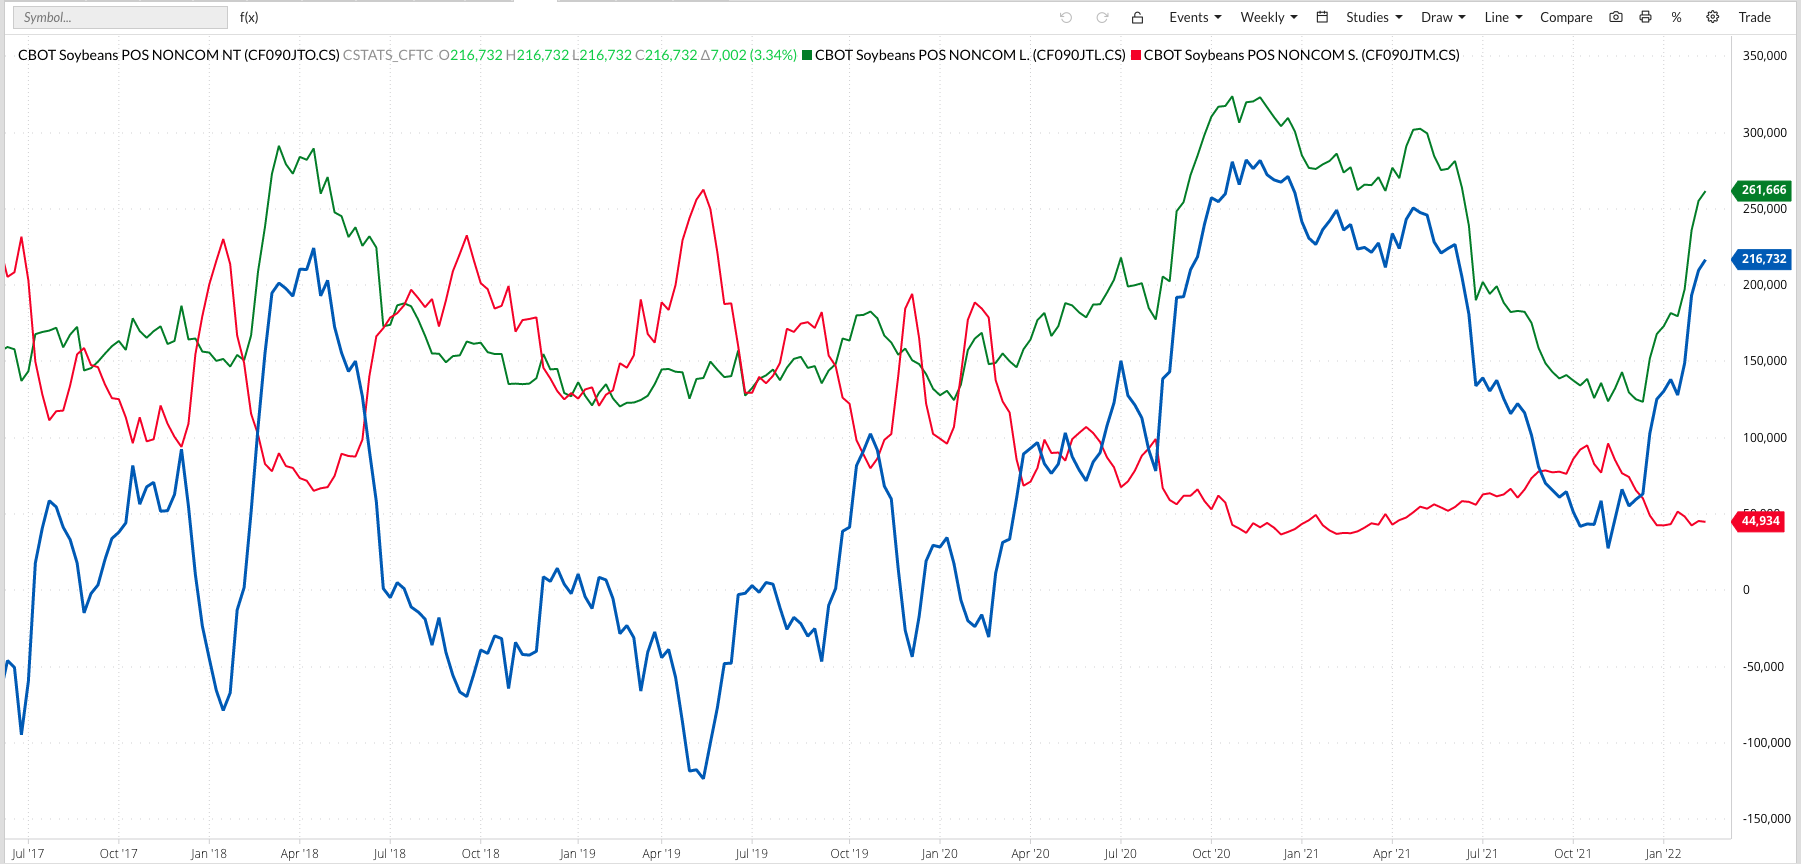Screen dimensions: 1801x864
Task: Click the red NONCOM S. legend swatch
Action: tap(1136, 55)
